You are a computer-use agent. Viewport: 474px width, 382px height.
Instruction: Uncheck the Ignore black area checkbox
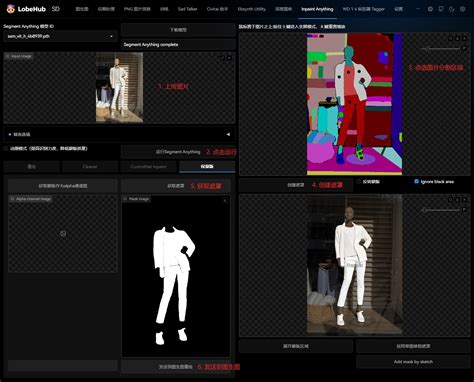tap(416, 181)
